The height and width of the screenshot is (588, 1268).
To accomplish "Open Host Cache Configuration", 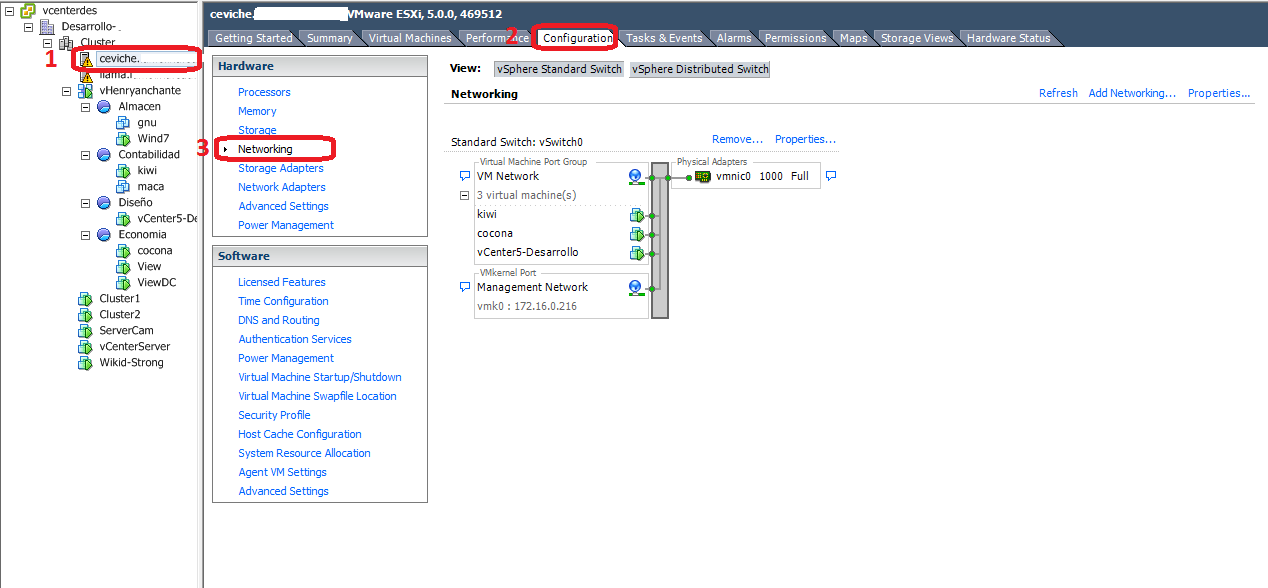I will point(300,434).
